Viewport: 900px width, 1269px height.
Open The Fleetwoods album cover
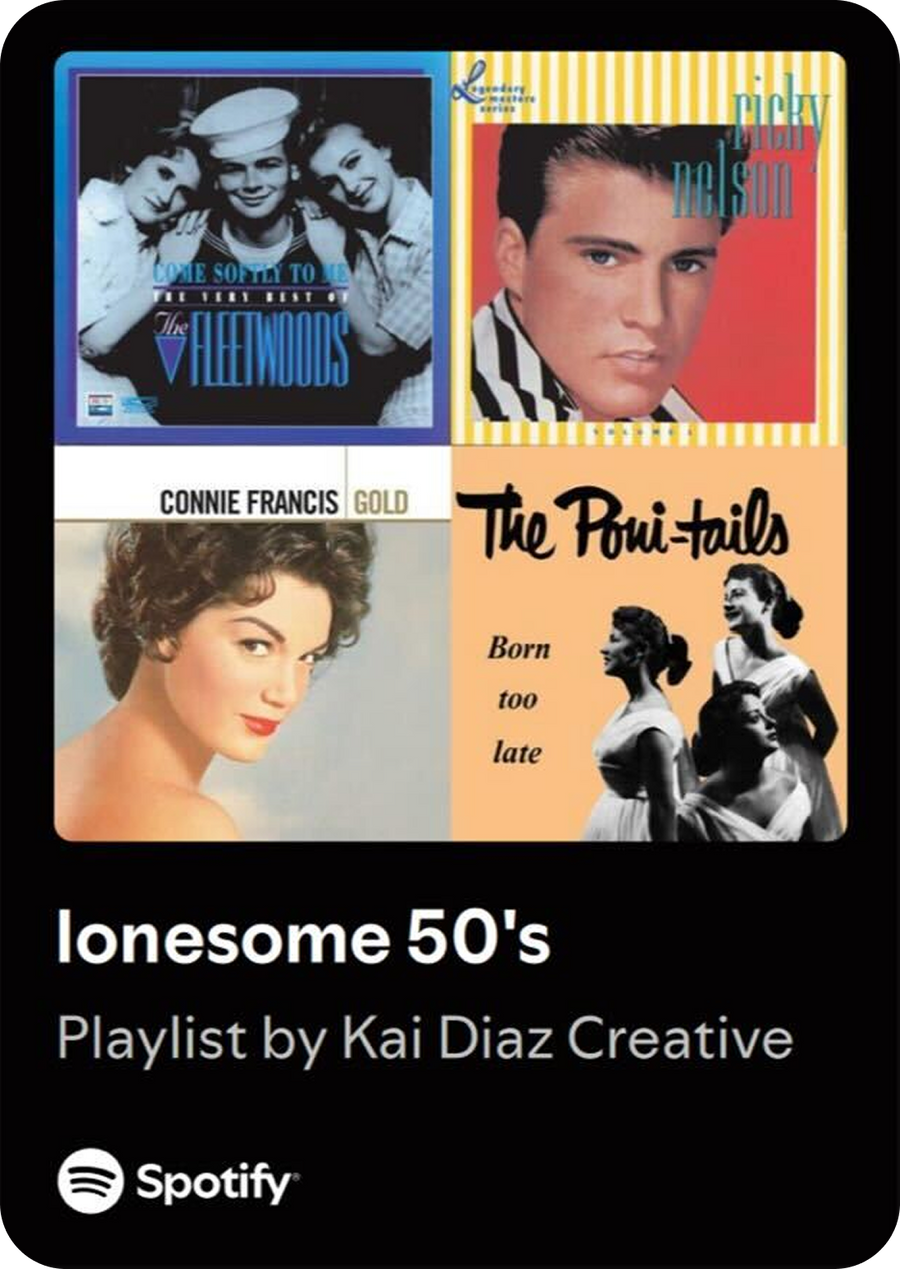click(x=253, y=247)
